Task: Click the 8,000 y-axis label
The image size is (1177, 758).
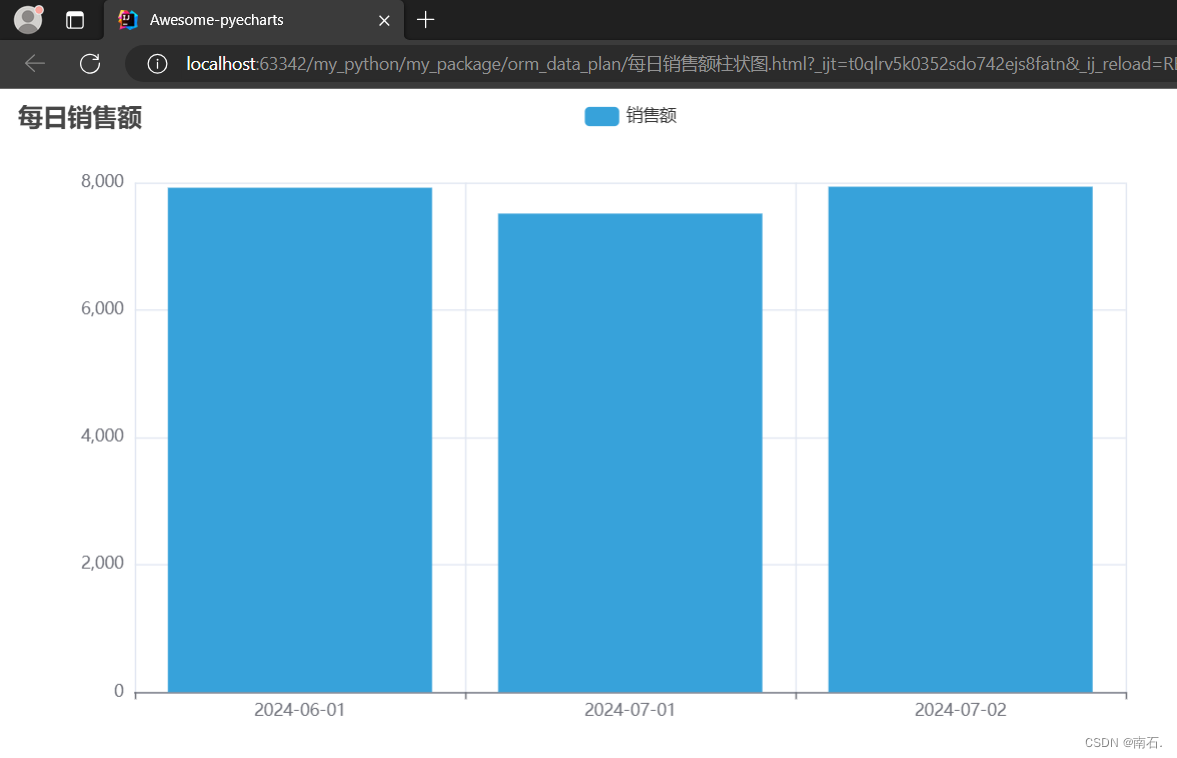Action: pos(102,181)
